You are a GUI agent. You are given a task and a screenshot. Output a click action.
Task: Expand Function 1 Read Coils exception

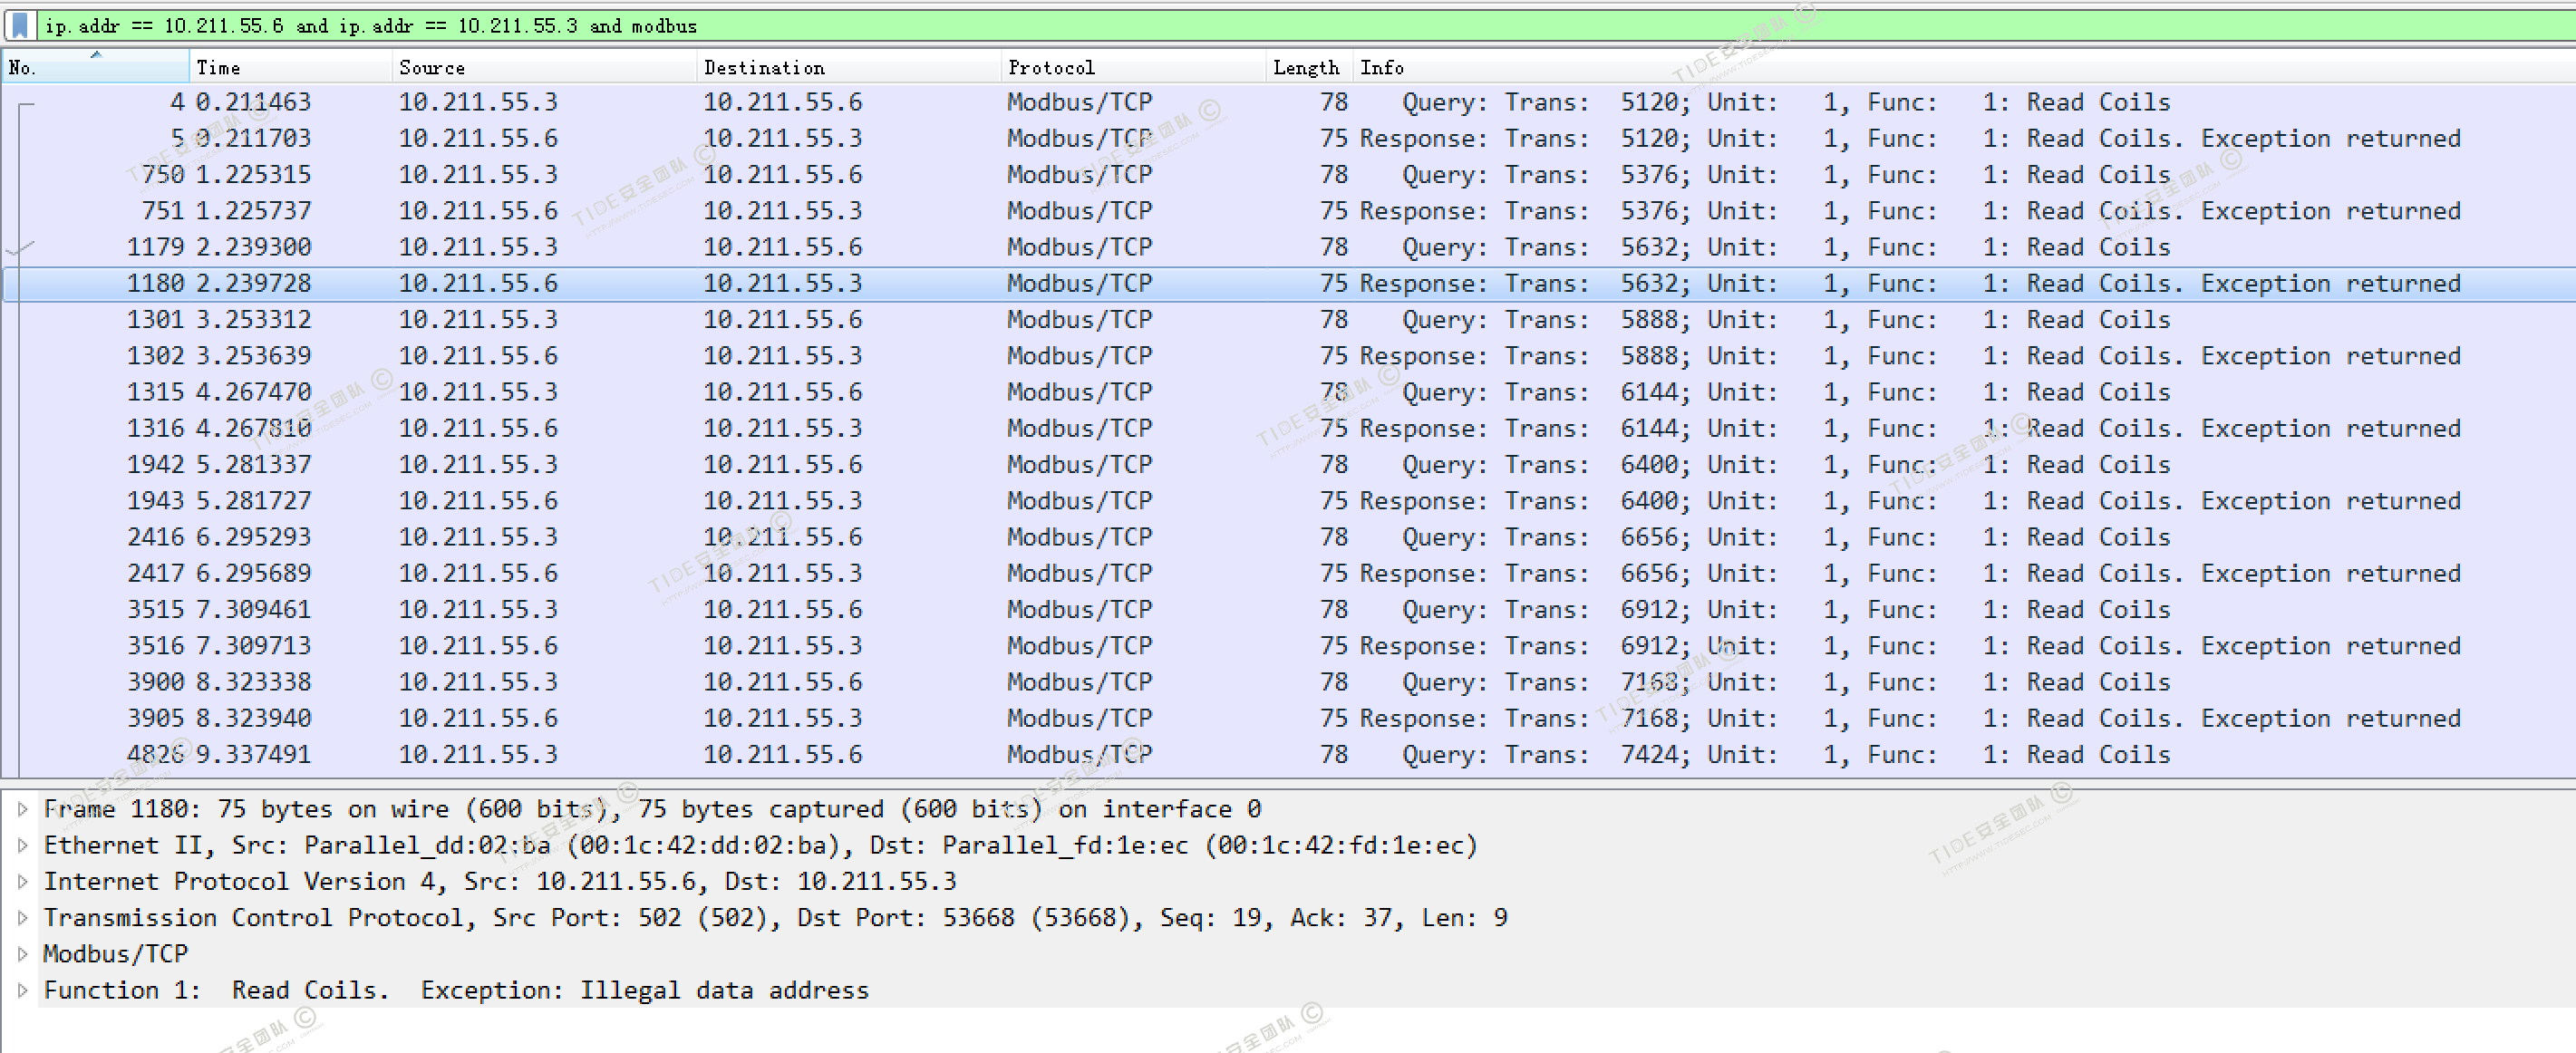tap(22, 990)
